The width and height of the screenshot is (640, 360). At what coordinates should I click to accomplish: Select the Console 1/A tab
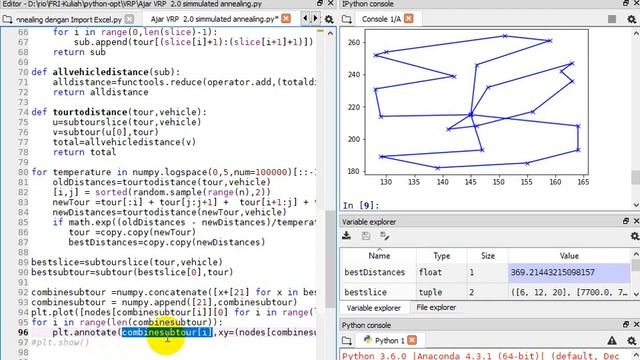381,19
